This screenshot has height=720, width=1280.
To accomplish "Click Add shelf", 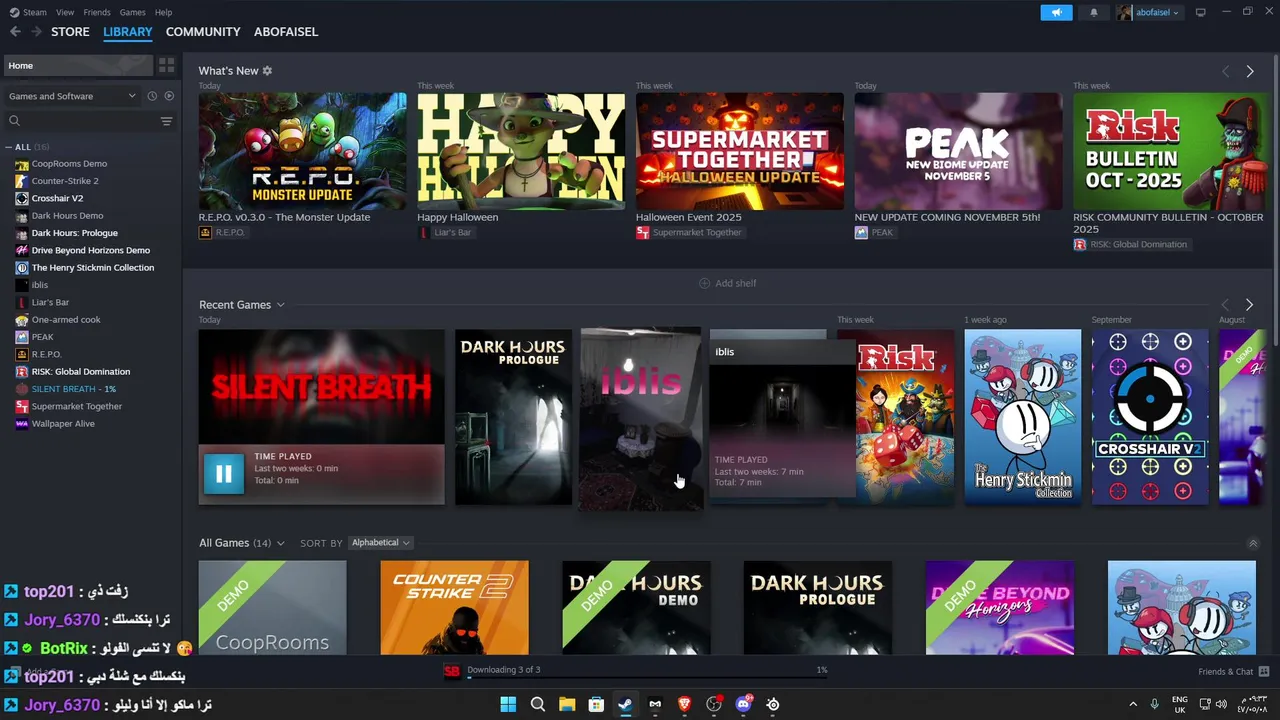I will coord(727,283).
